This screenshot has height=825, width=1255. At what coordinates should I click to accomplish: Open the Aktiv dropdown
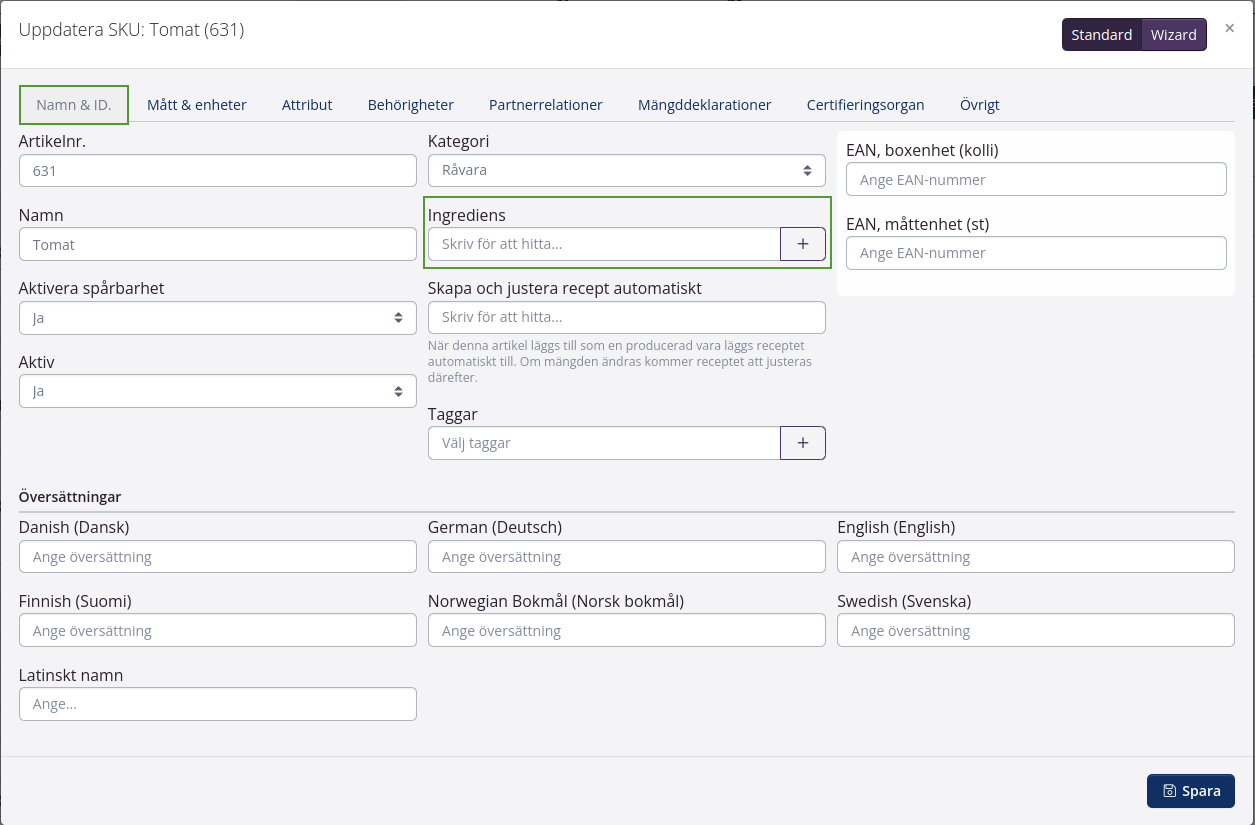(217, 391)
